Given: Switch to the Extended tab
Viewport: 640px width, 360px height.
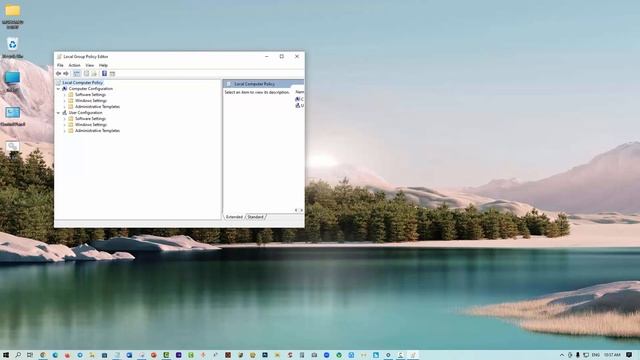Looking at the screenshot, I should pyautogui.click(x=234, y=217).
